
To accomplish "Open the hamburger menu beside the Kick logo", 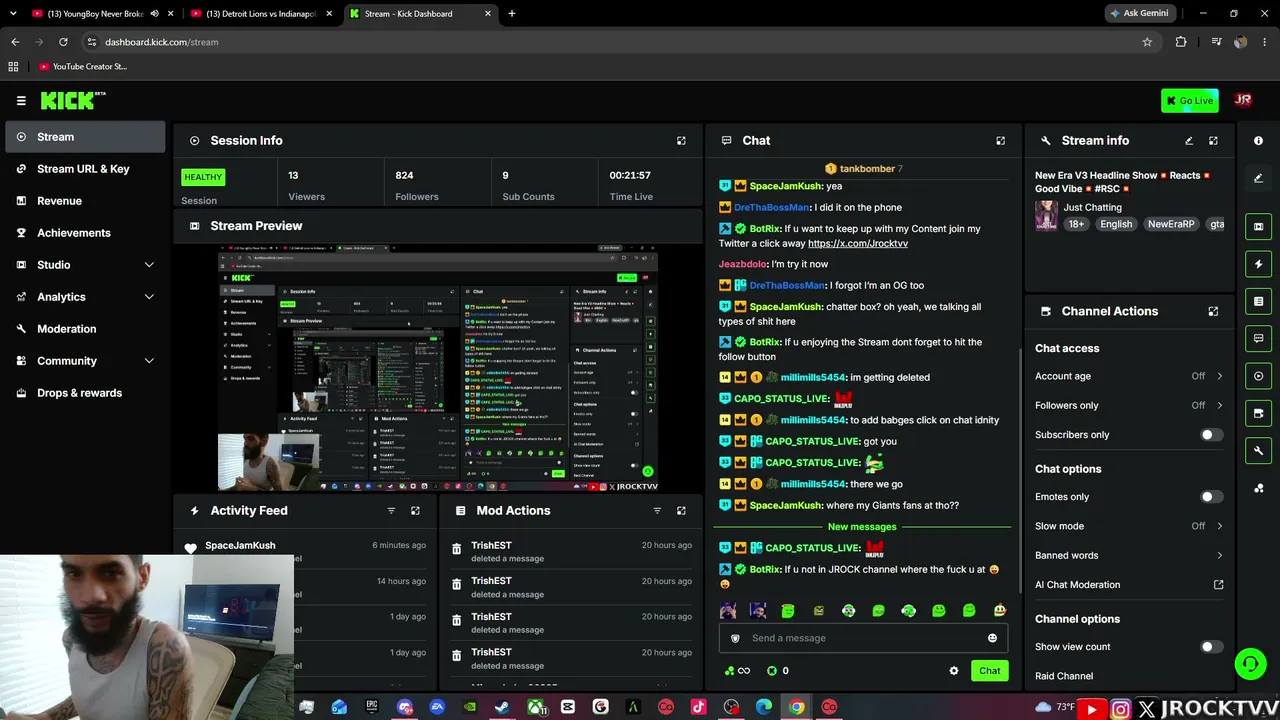I will 21,100.
